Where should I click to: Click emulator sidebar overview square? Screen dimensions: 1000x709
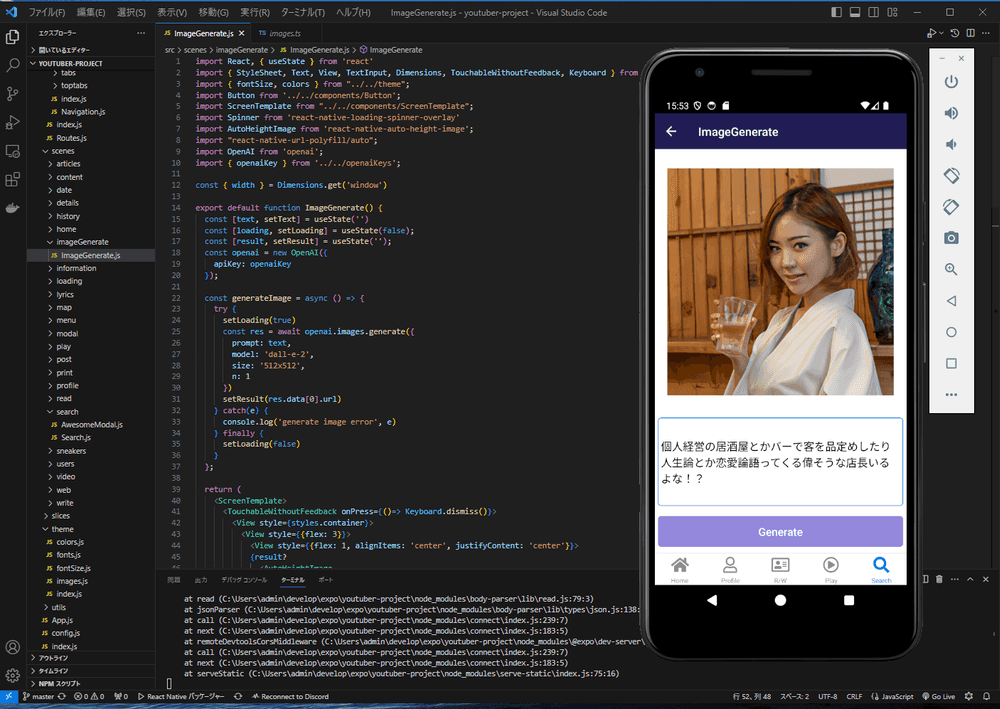click(x=951, y=363)
